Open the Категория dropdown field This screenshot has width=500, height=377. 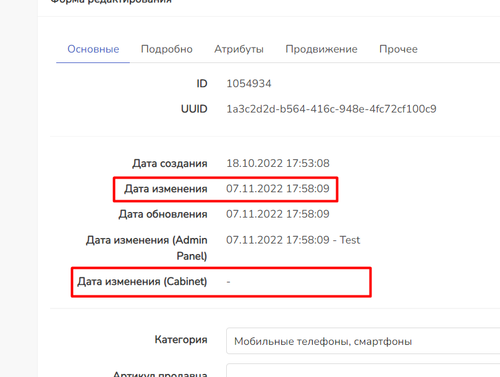click(x=363, y=341)
